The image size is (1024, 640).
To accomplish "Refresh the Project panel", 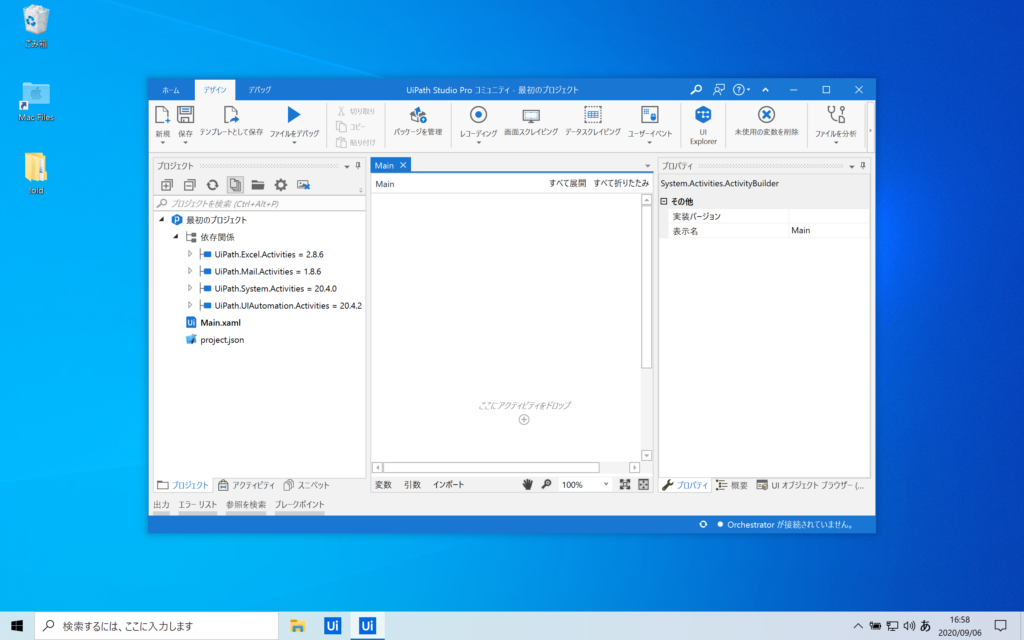I will [x=212, y=185].
